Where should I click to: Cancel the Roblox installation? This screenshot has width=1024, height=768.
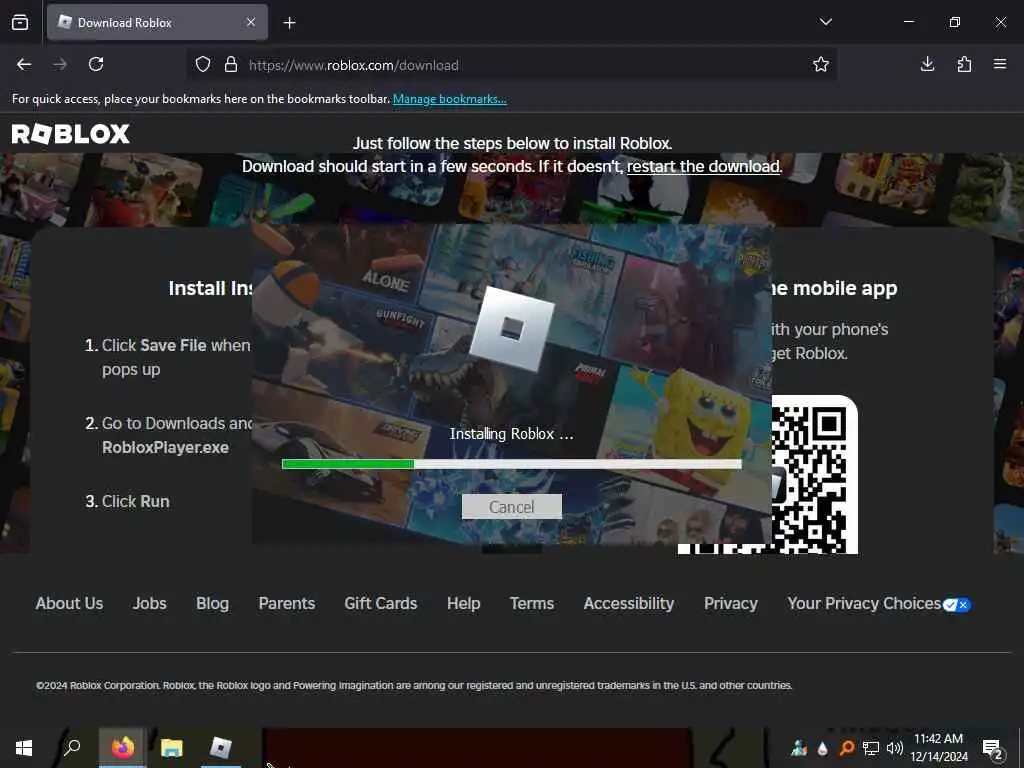pyautogui.click(x=511, y=507)
